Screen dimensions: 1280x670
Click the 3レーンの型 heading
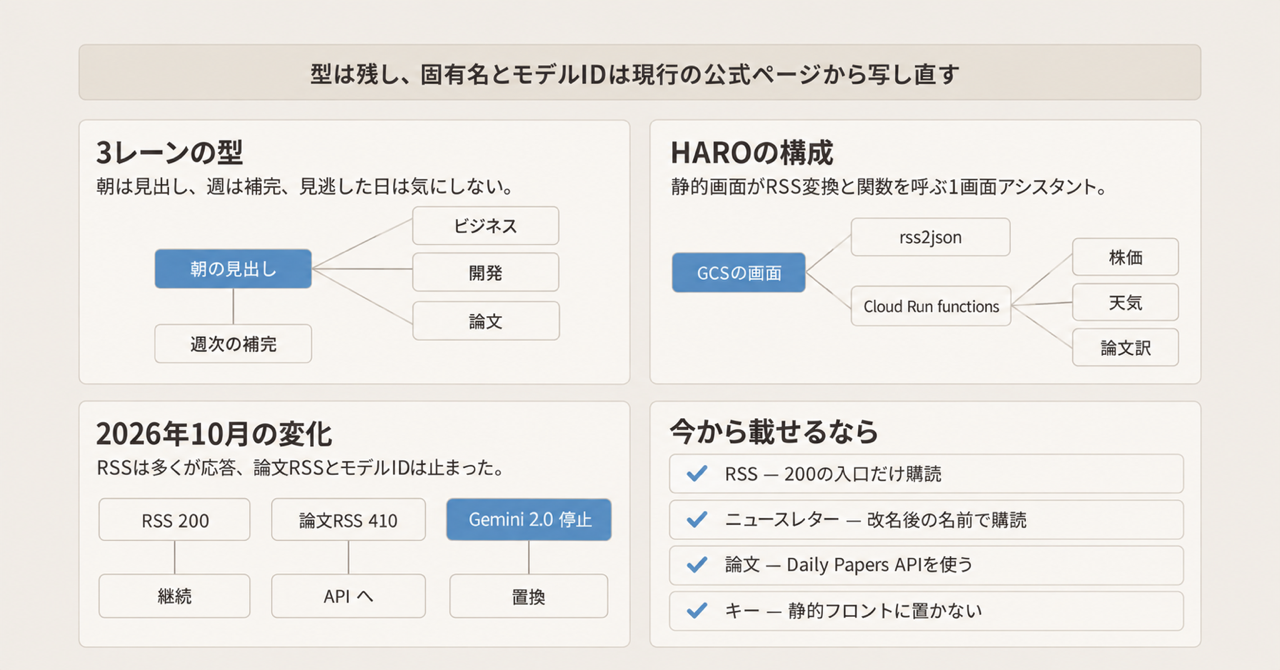tap(170, 153)
